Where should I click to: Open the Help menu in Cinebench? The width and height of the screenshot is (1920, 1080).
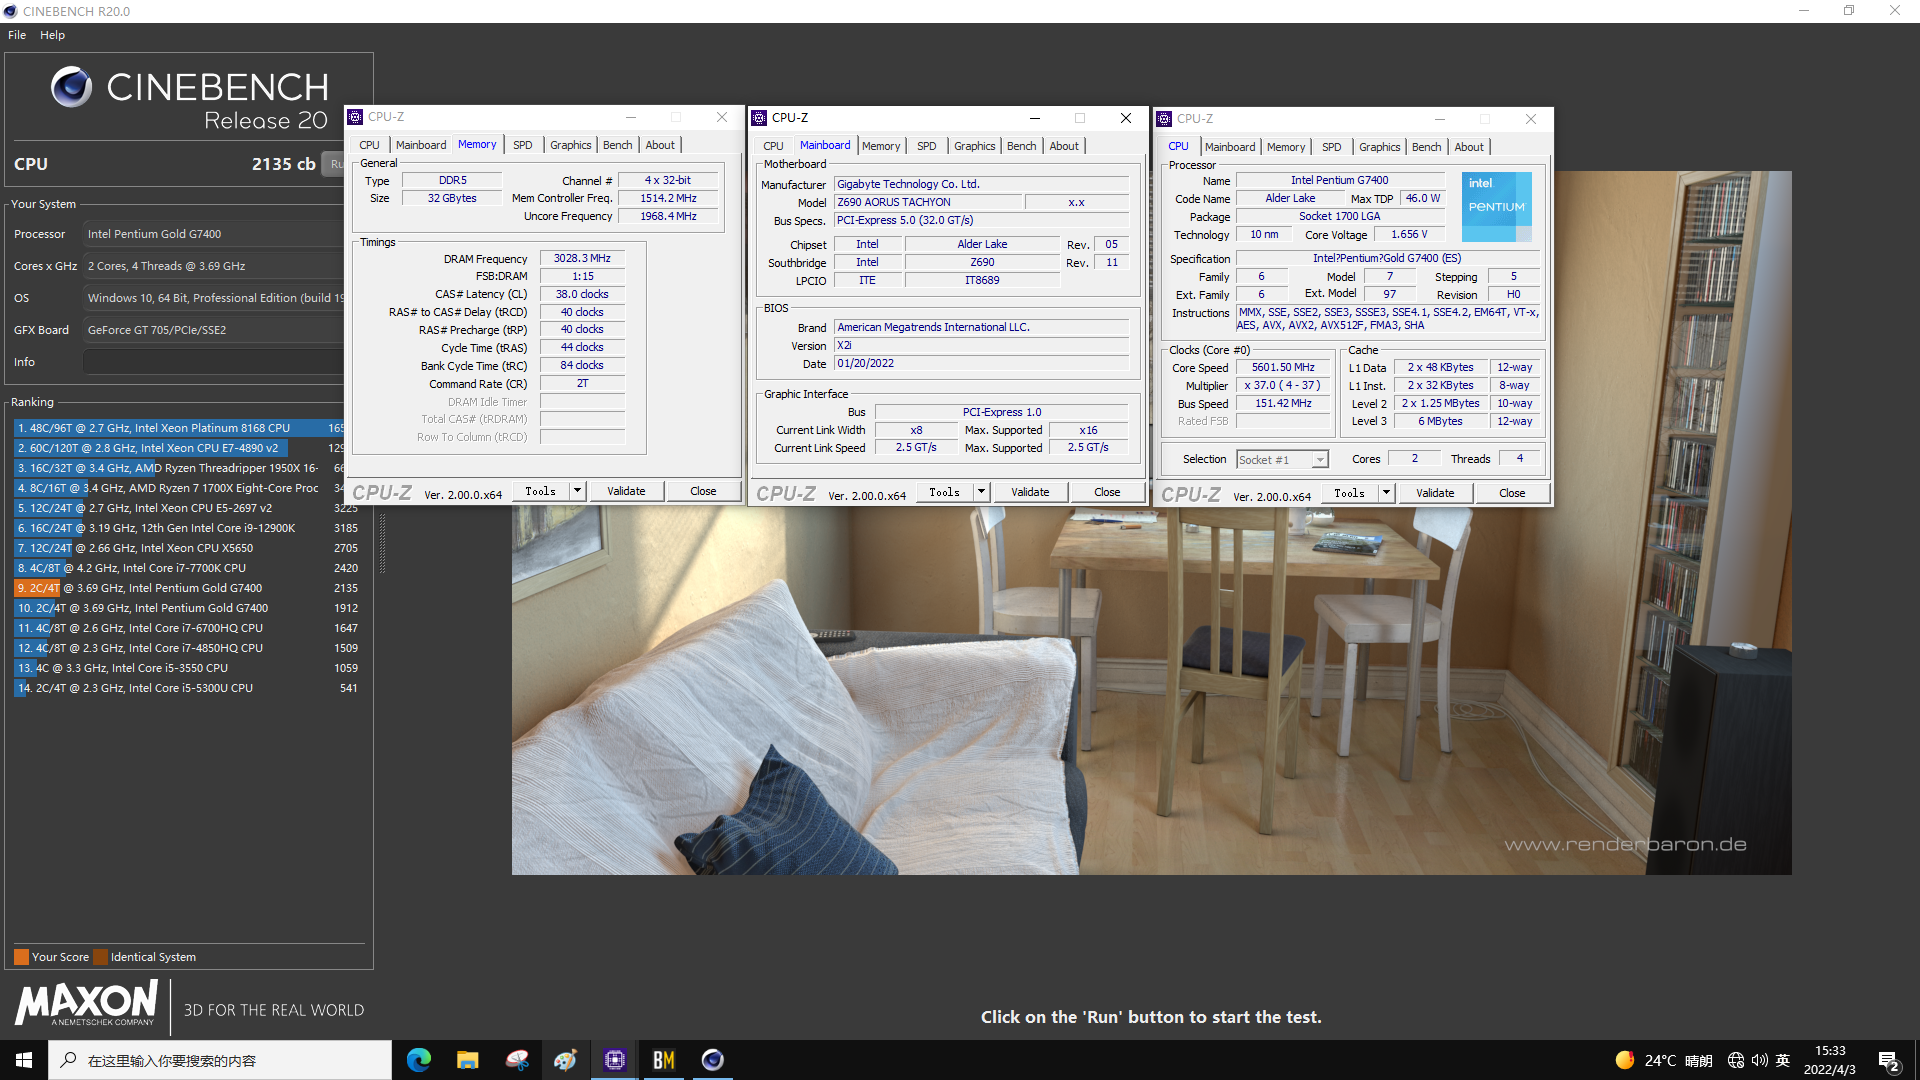[x=52, y=35]
